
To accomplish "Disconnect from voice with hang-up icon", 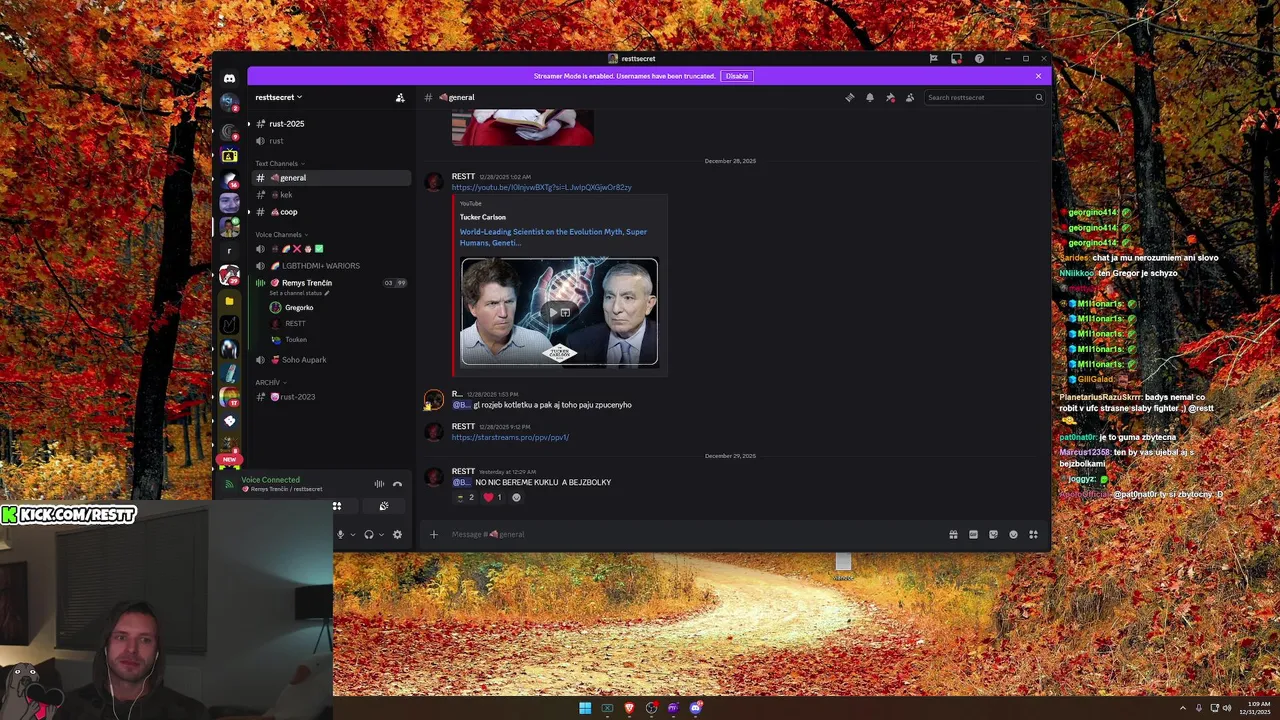I will [397, 484].
